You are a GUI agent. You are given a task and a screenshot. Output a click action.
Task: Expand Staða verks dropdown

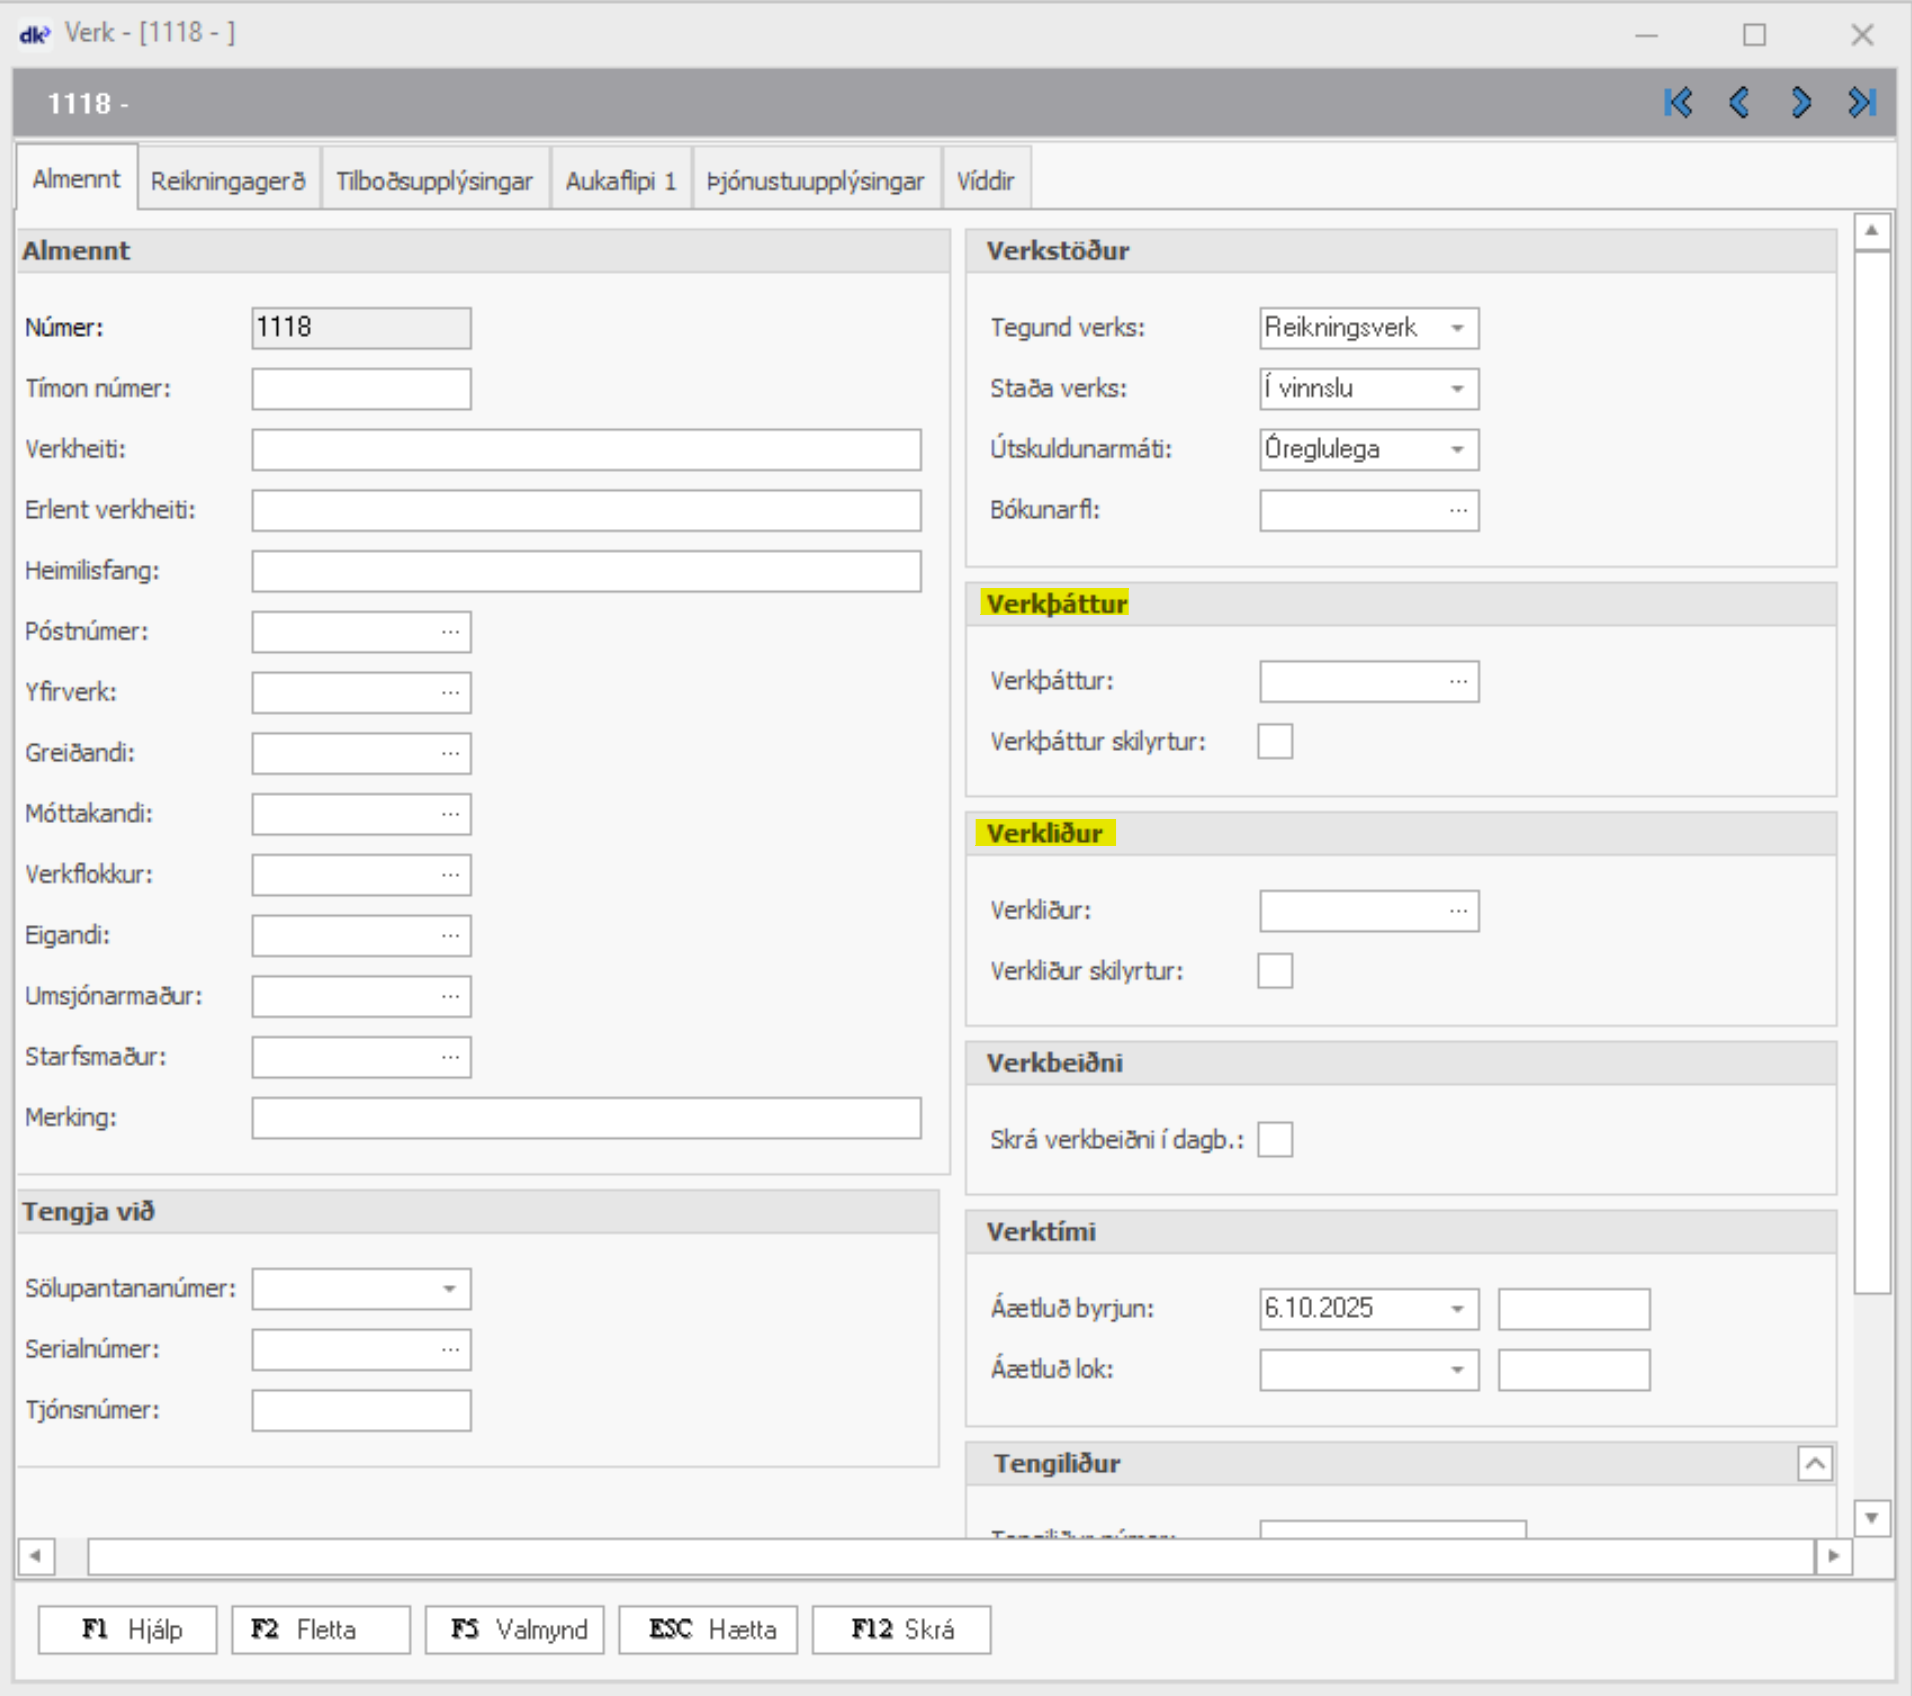point(1457,389)
